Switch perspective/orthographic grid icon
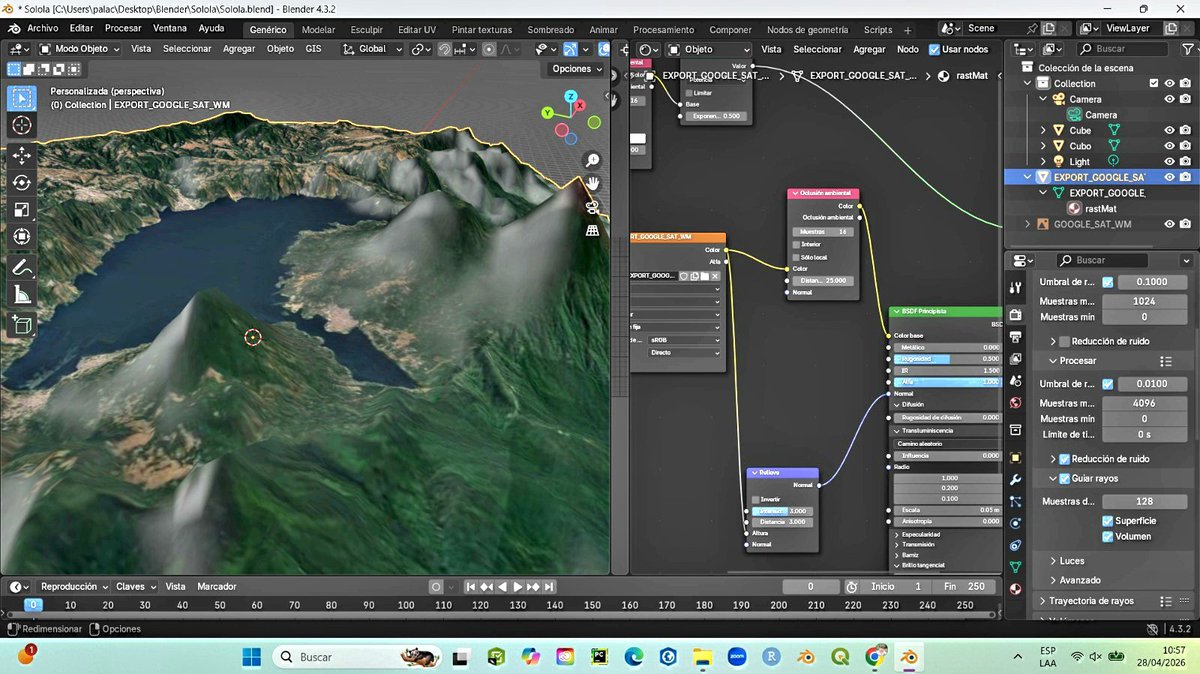 [x=593, y=230]
